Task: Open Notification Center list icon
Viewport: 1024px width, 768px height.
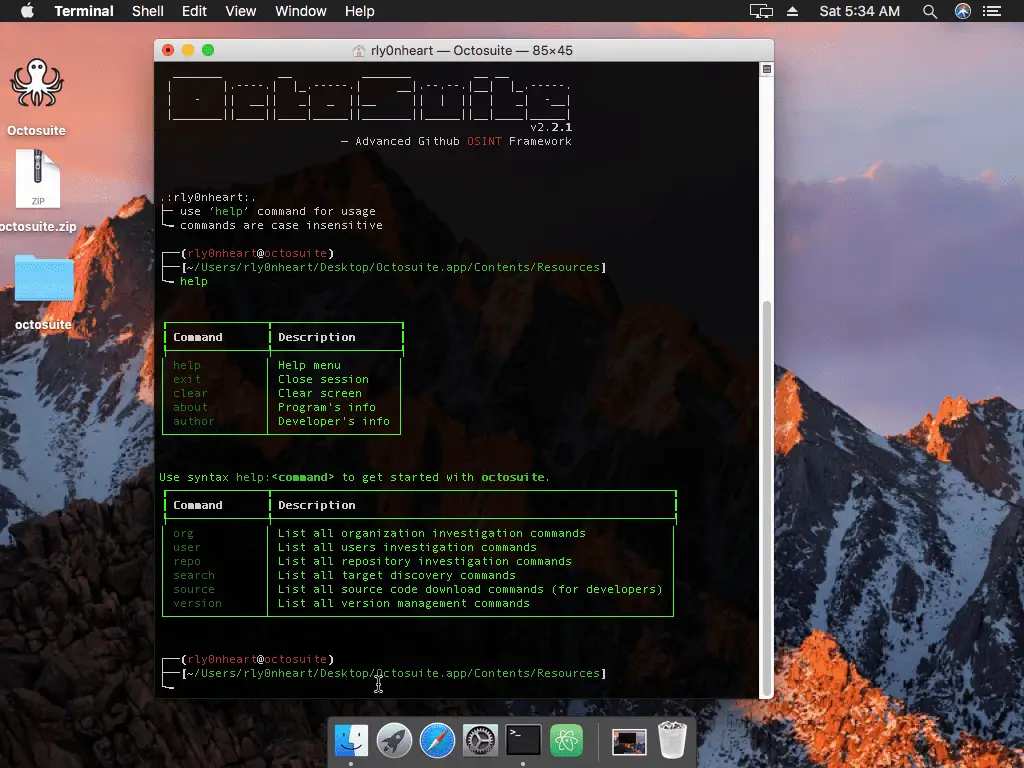Action: (992, 11)
